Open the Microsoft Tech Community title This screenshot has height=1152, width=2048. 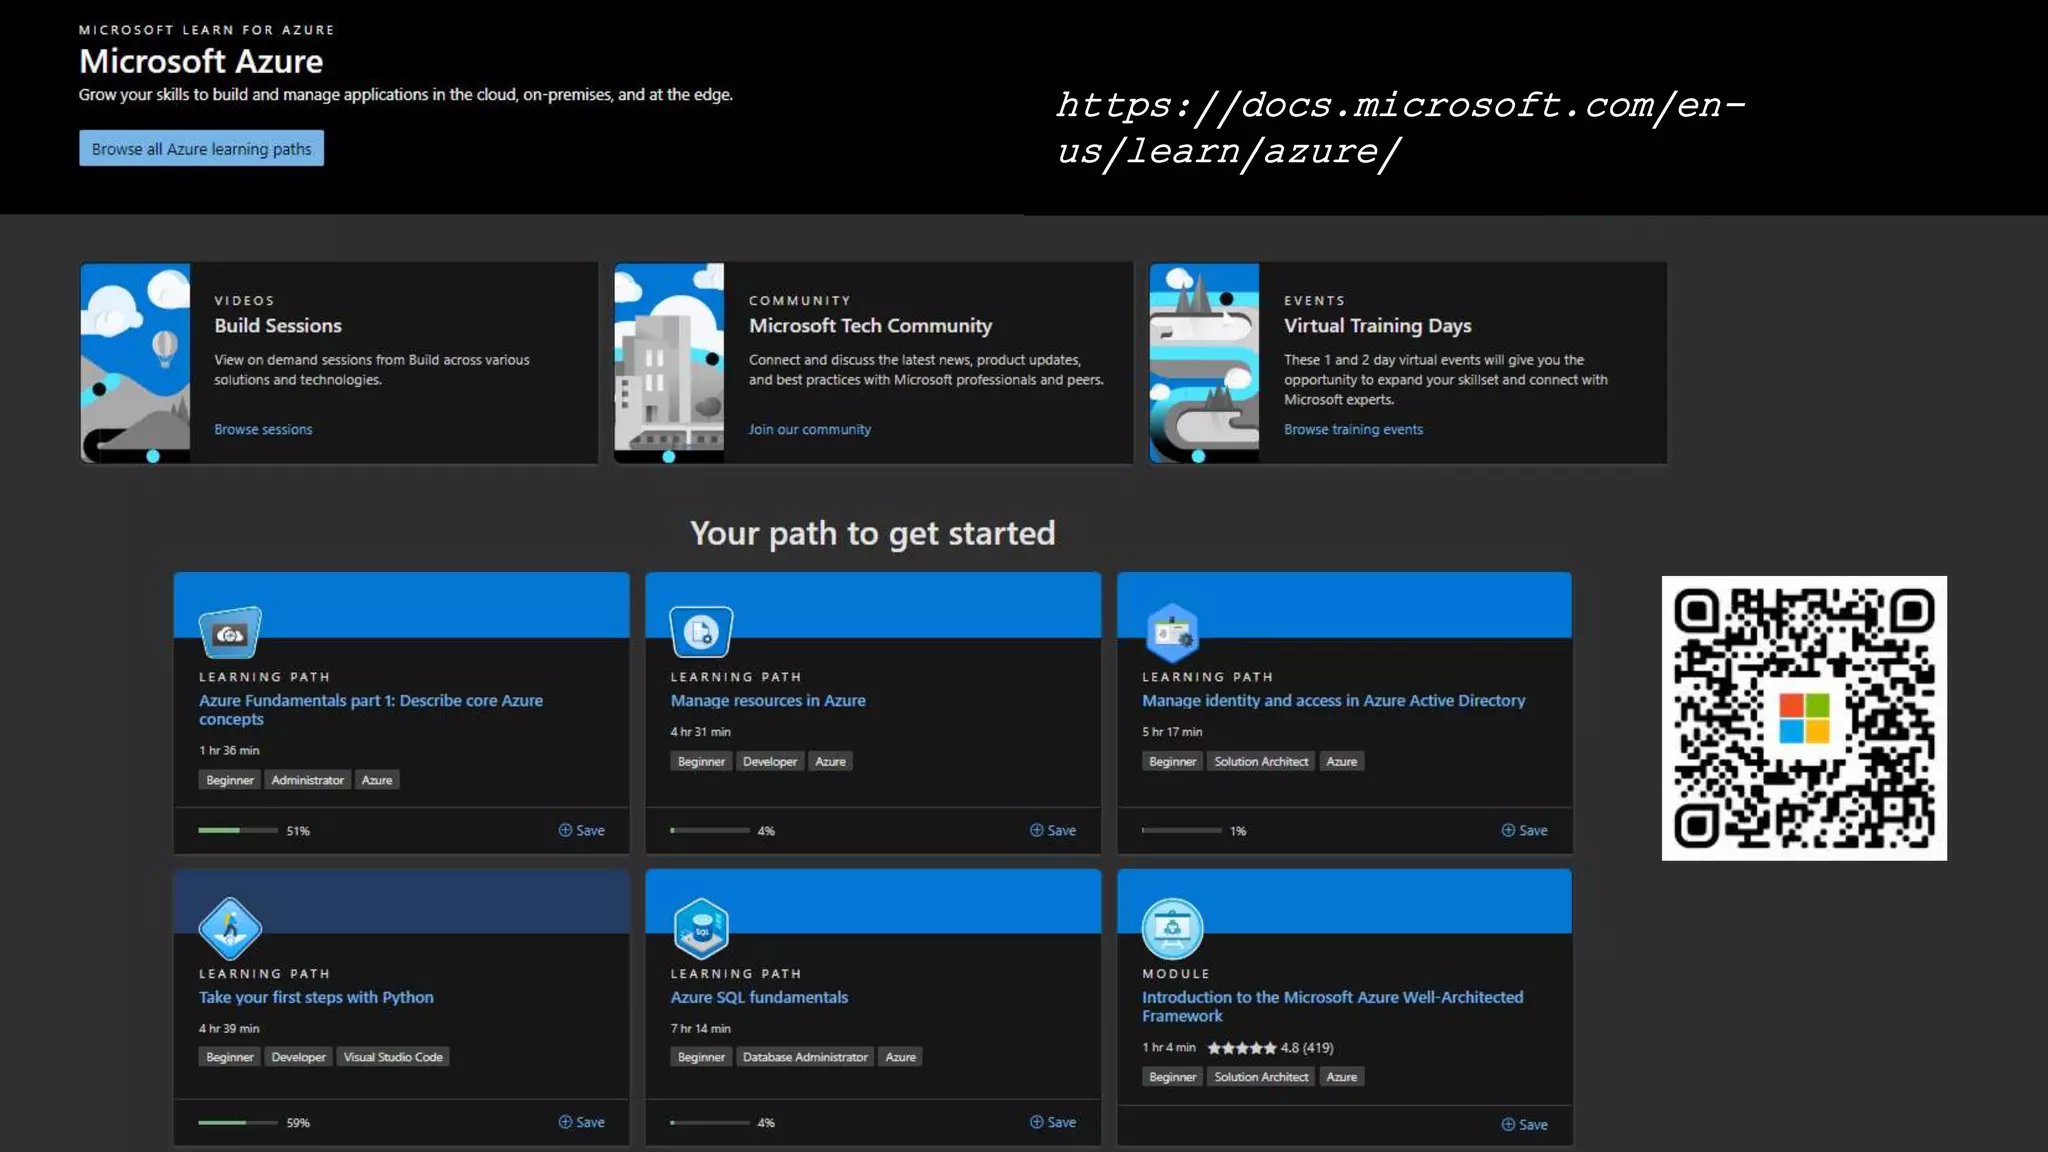pos(870,325)
